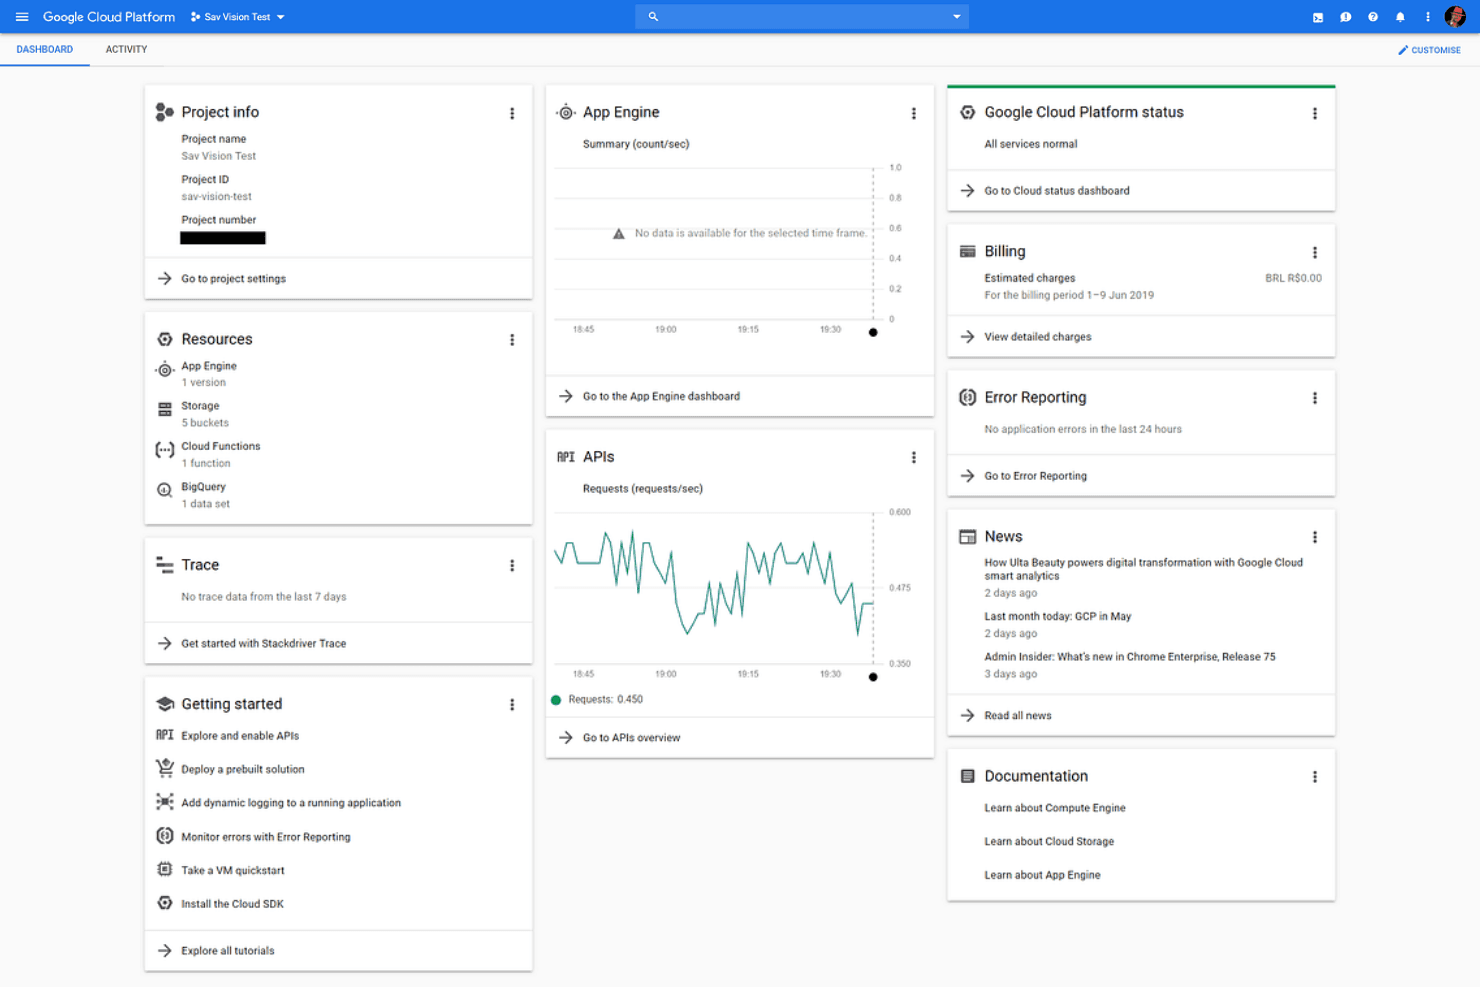Open the News card options menu

(1314, 537)
